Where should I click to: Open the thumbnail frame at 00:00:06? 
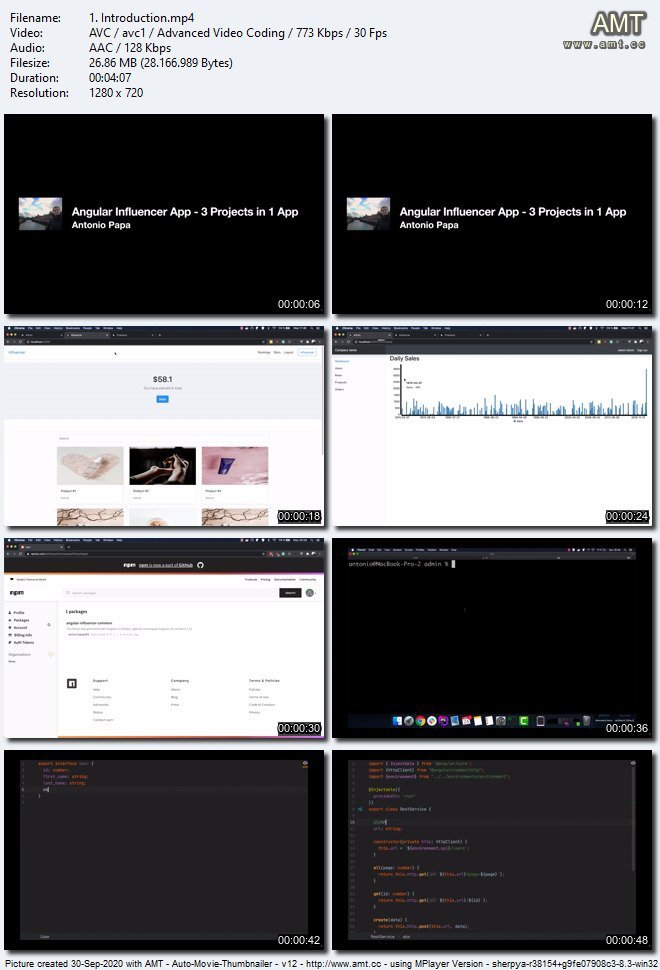[164, 214]
